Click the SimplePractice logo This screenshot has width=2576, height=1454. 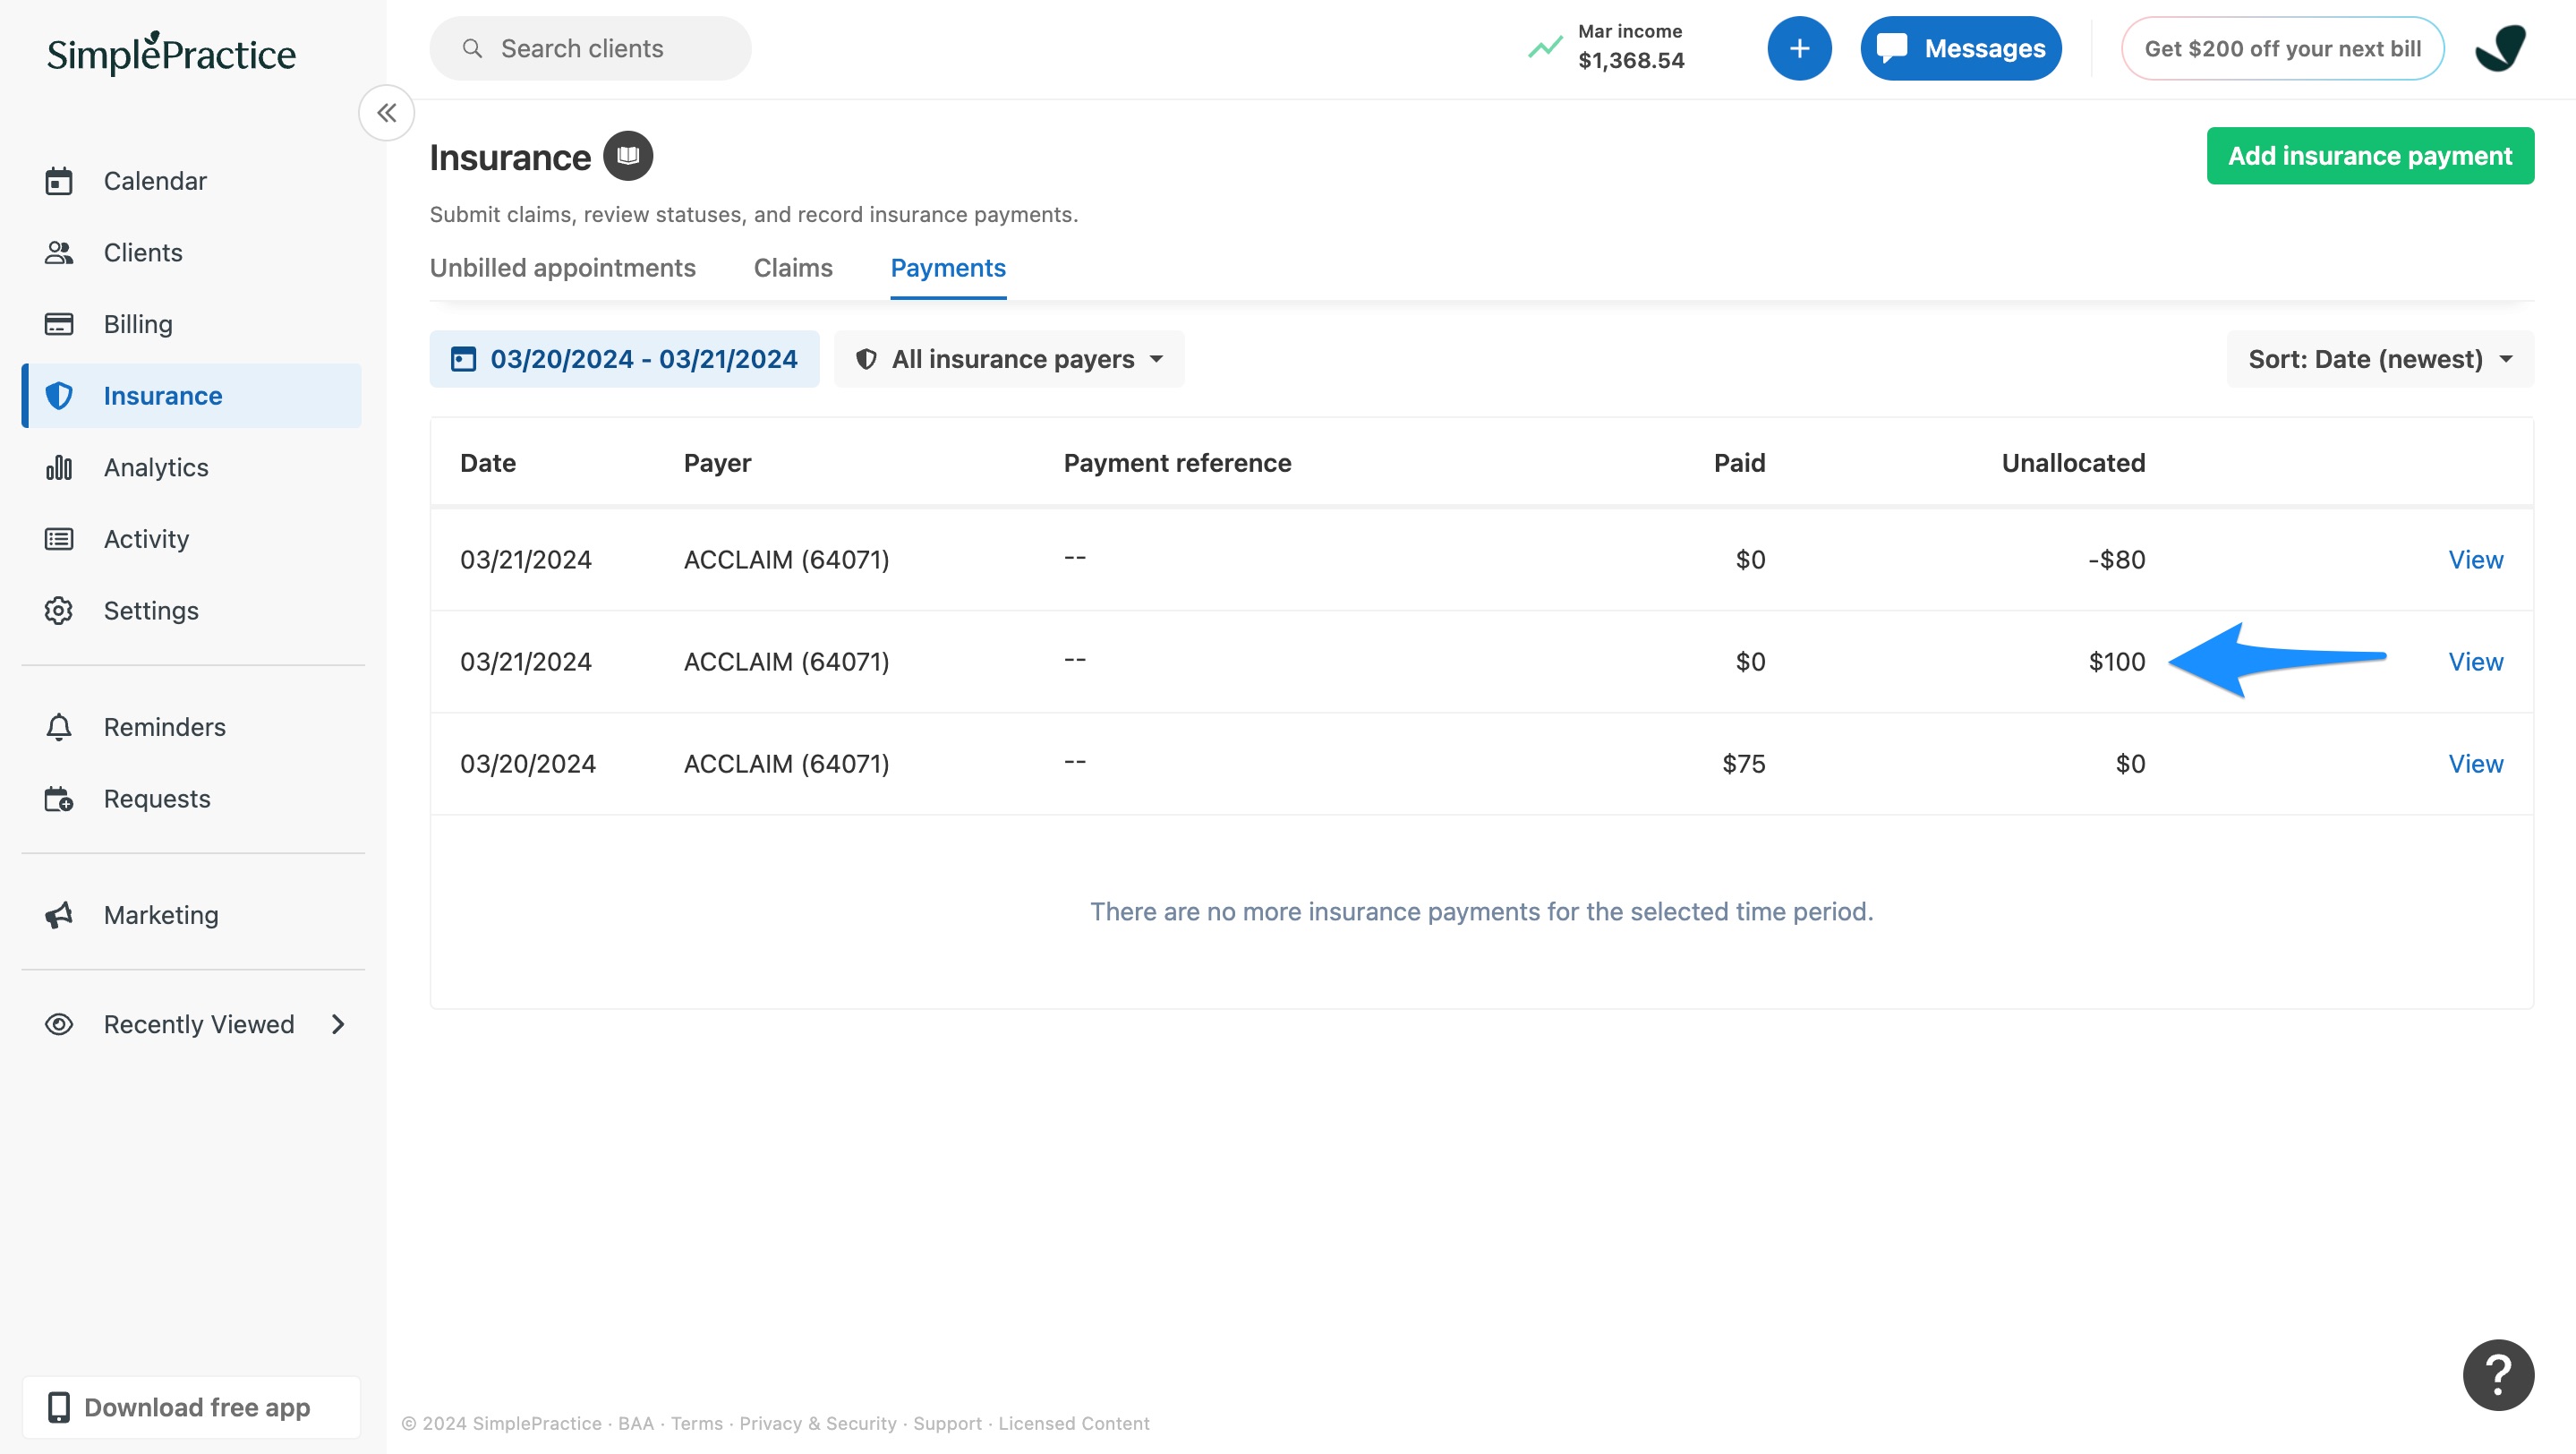click(171, 54)
